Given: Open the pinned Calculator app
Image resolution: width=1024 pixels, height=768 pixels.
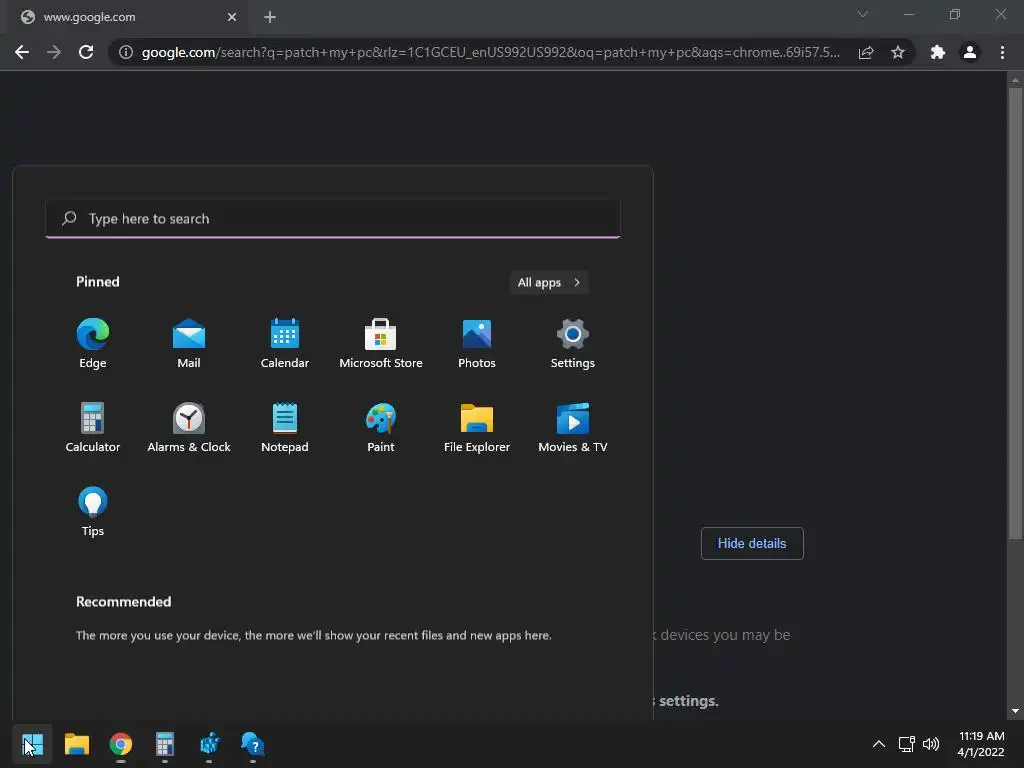Looking at the screenshot, I should pos(93,428).
